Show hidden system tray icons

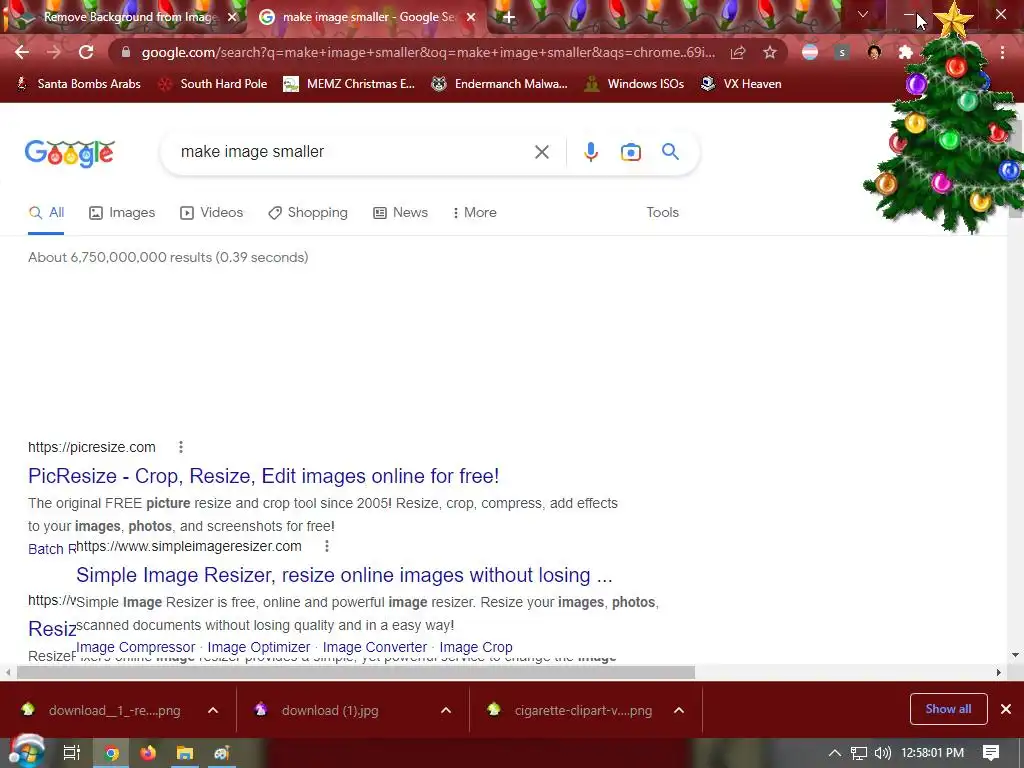[835, 753]
